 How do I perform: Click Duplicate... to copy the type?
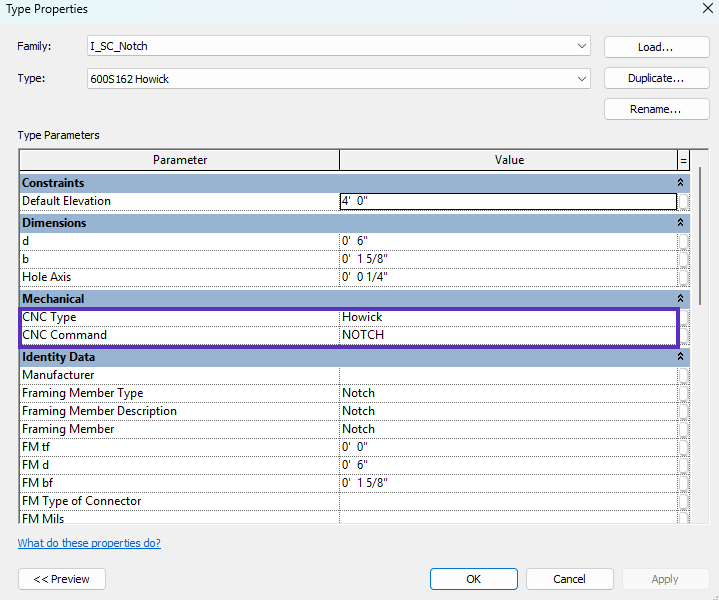pyautogui.click(x=654, y=78)
